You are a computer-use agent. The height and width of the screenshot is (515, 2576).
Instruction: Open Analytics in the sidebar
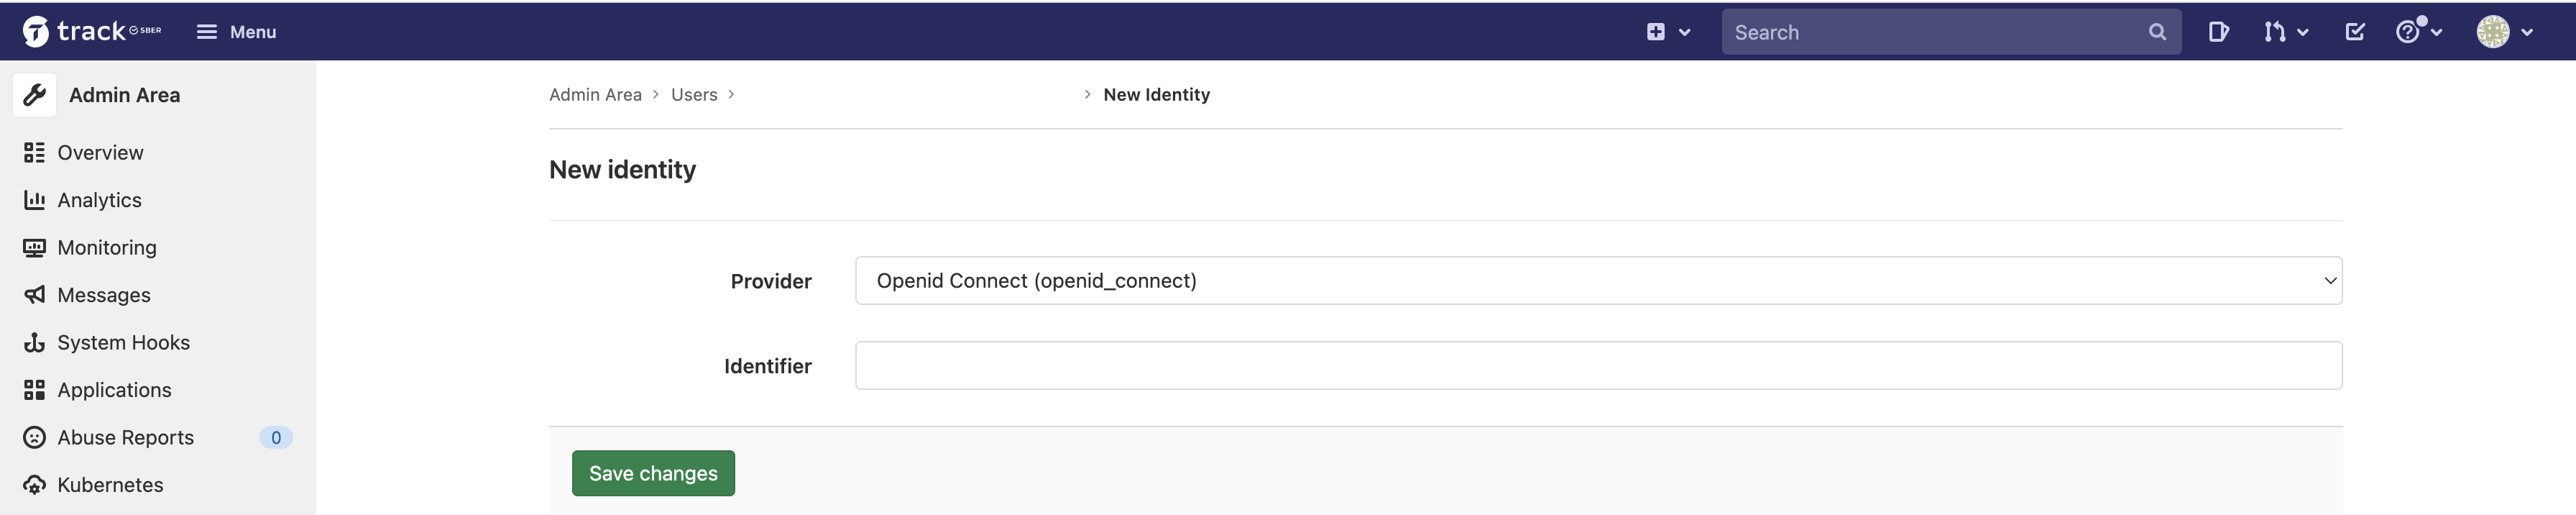pos(99,200)
